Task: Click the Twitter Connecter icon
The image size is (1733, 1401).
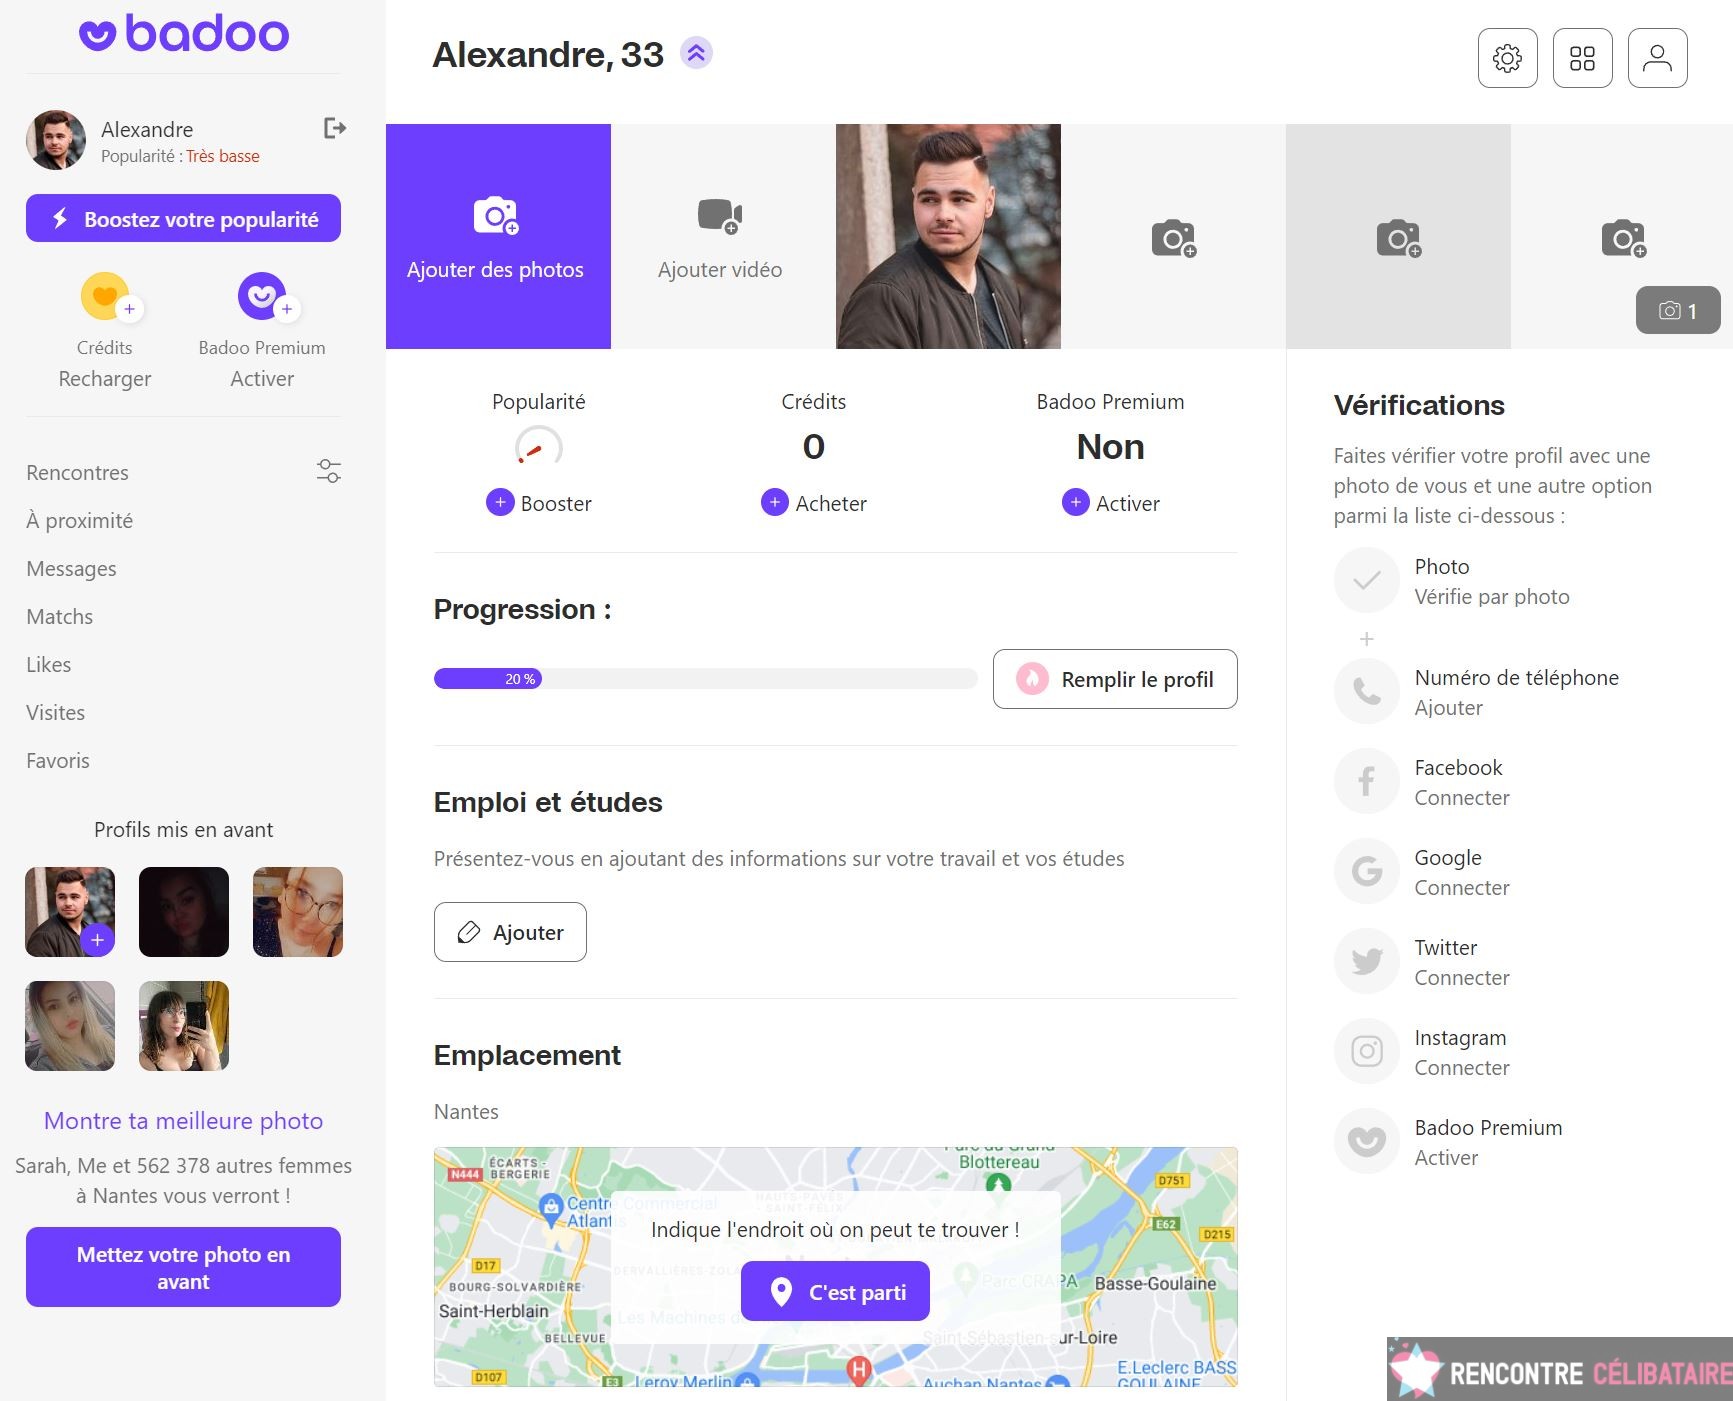Action: [x=1366, y=961]
